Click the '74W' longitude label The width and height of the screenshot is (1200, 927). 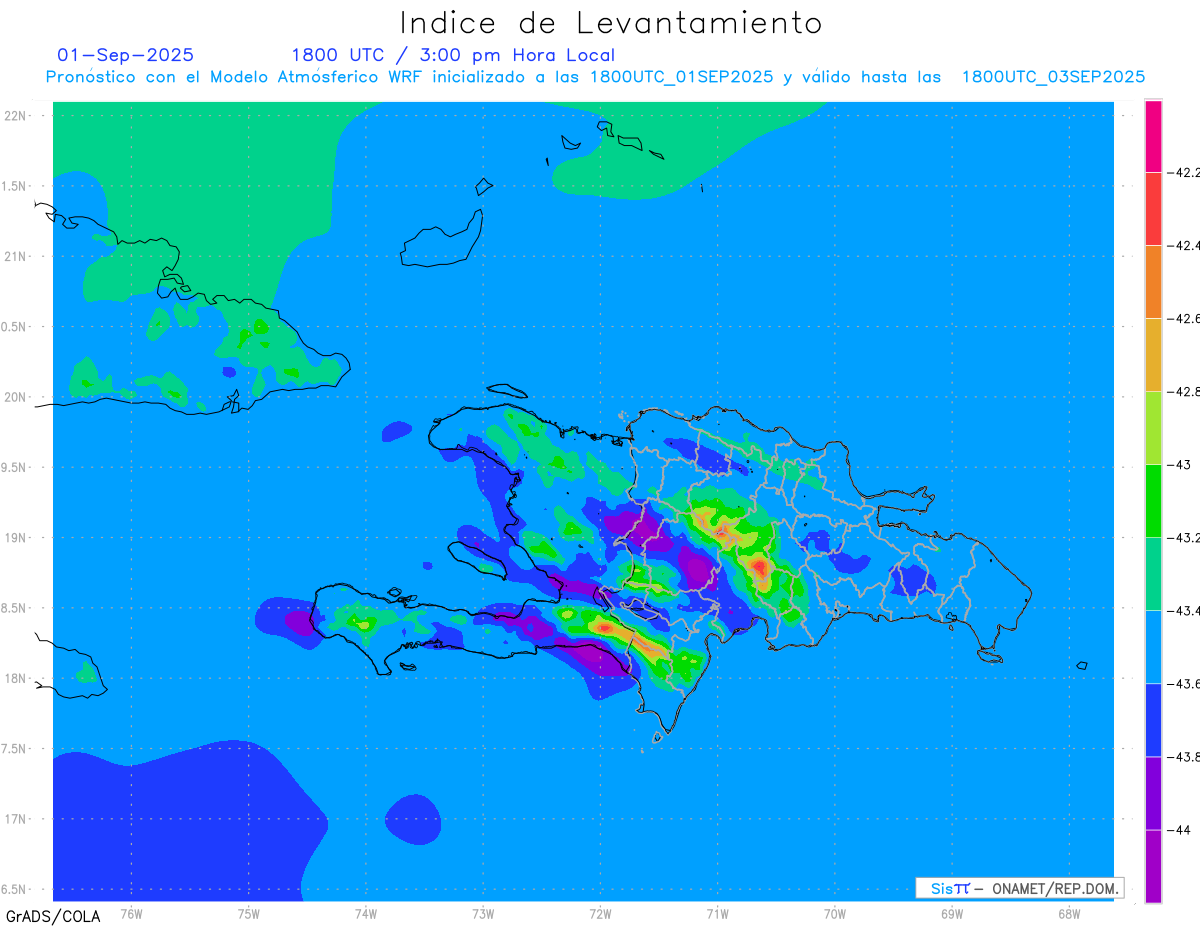(x=366, y=912)
